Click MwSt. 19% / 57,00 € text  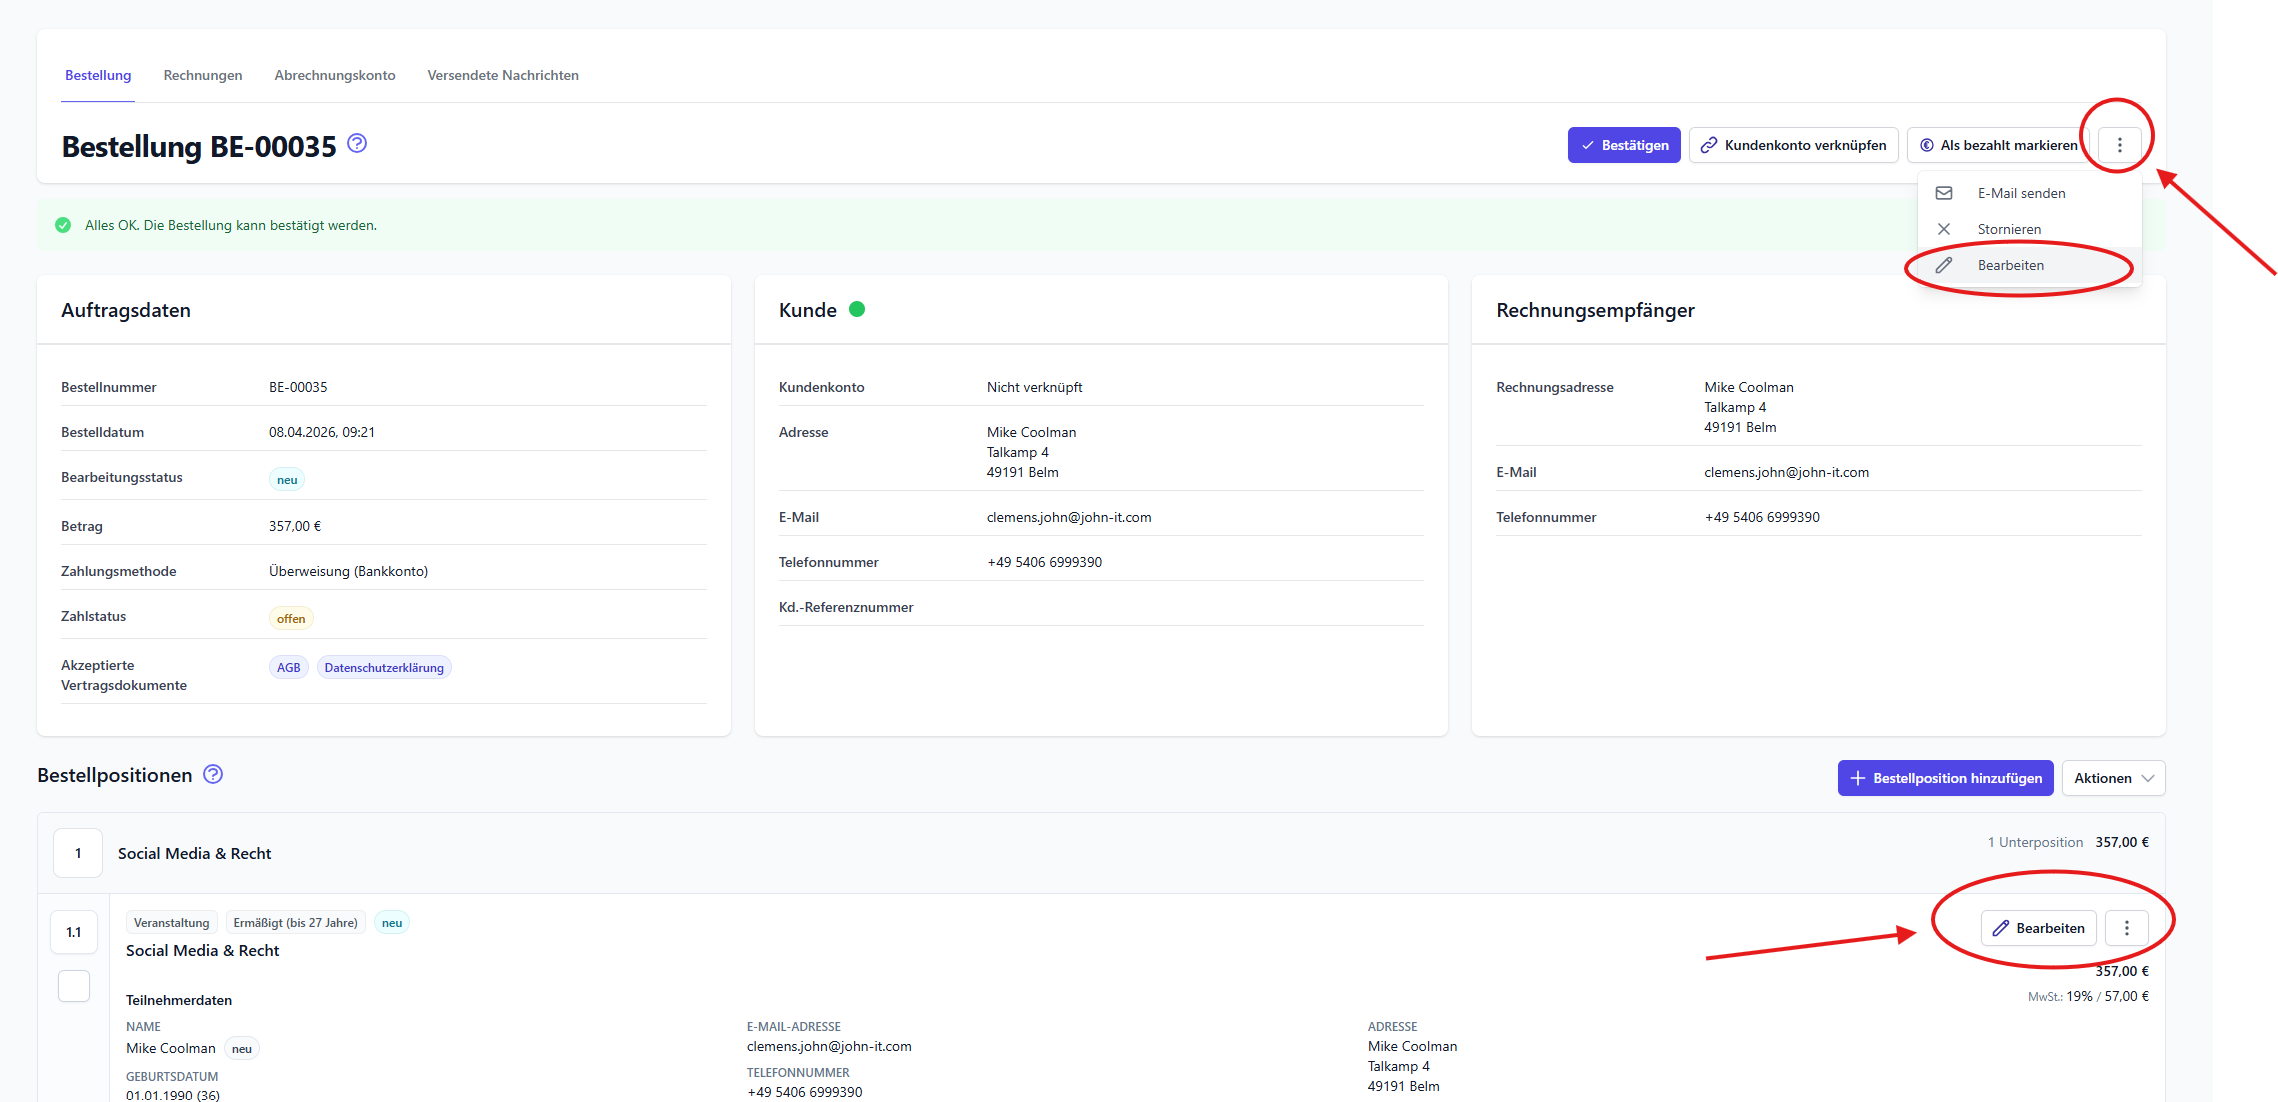[2088, 996]
